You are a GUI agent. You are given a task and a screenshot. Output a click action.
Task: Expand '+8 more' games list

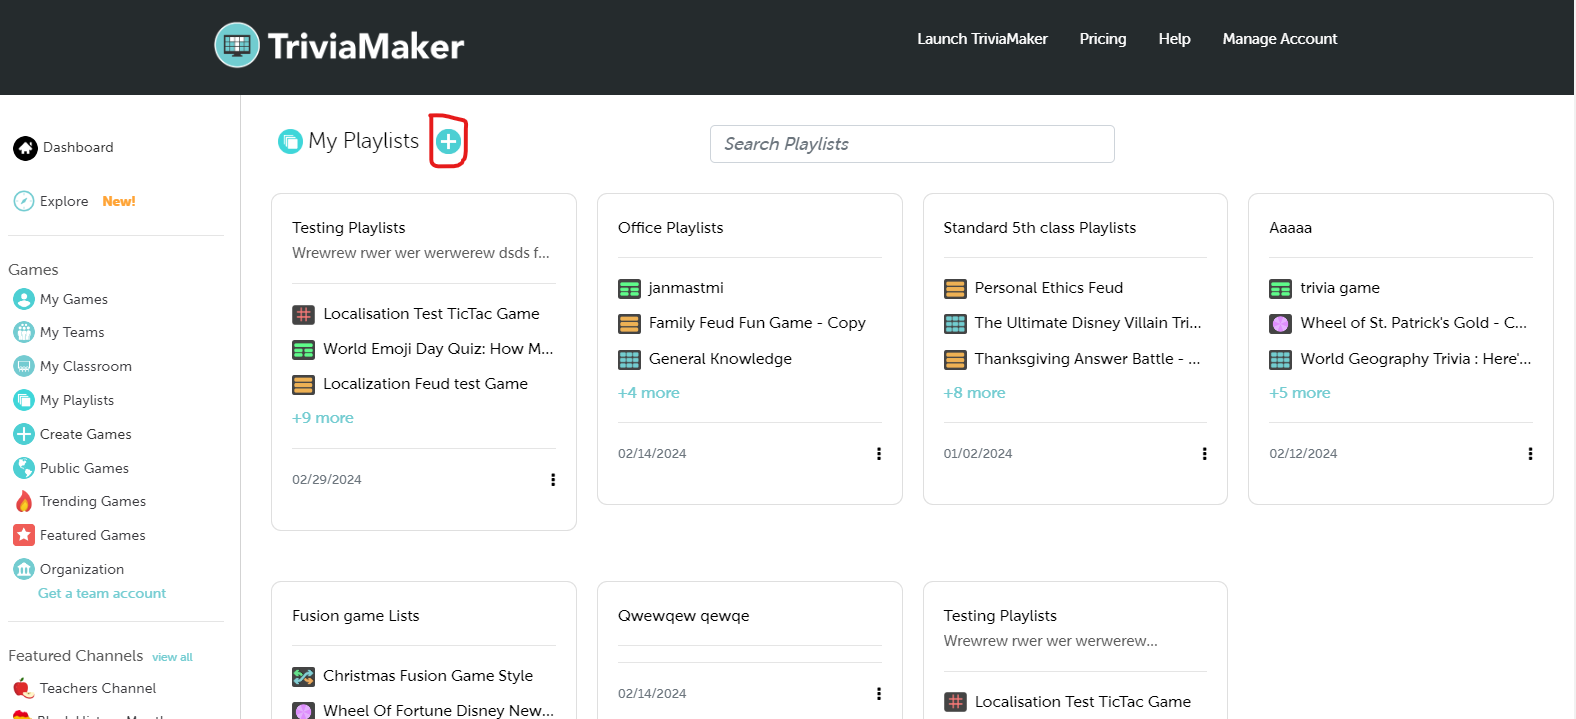(974, 393)
